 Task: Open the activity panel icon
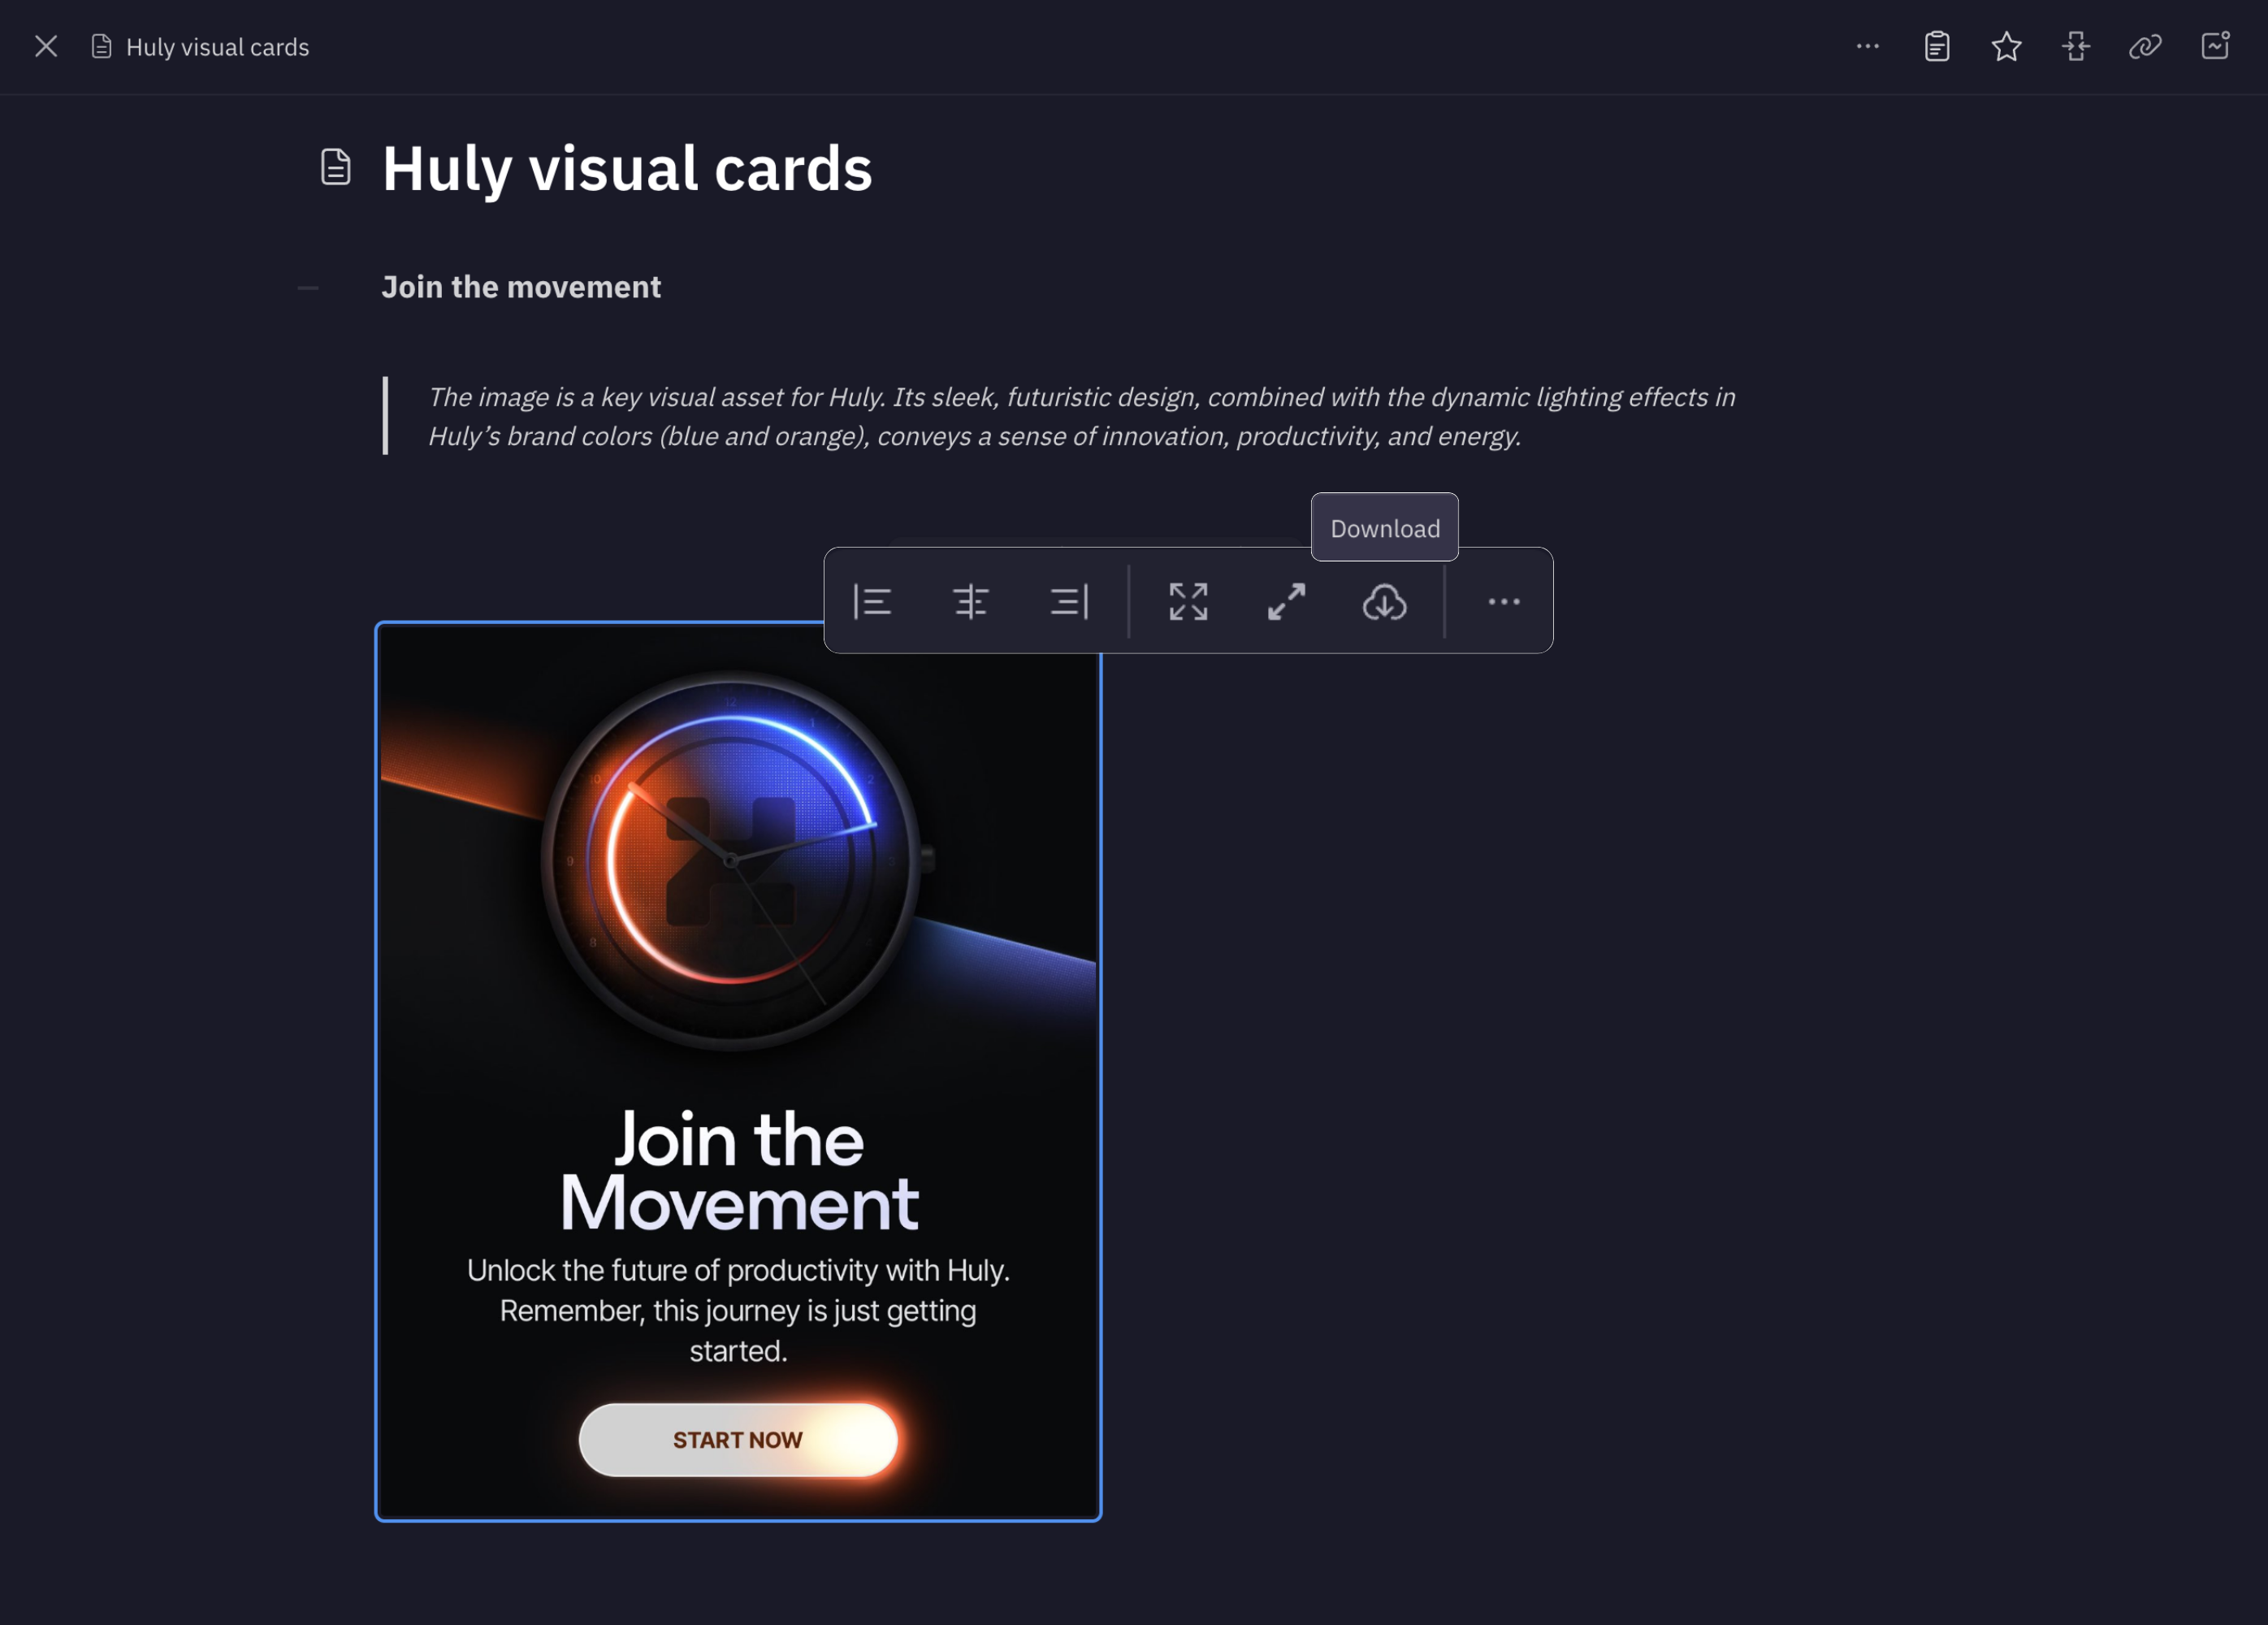coord(2215,46)
